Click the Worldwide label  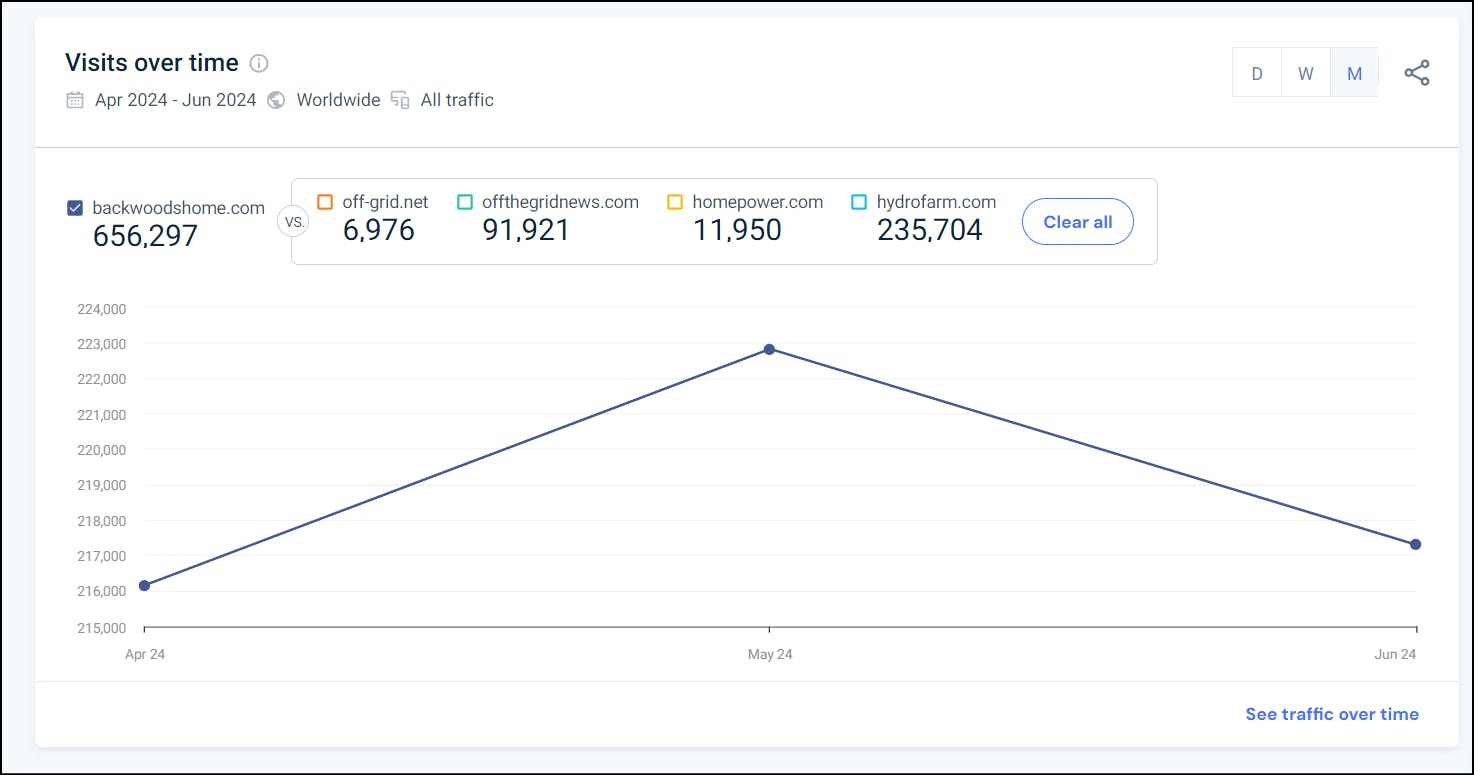[x=338, y=100]
